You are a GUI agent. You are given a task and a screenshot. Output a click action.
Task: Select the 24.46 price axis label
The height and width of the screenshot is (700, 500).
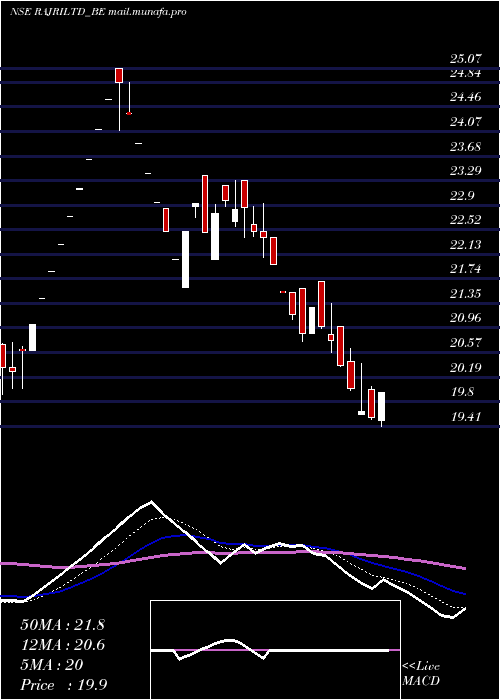click(466, 97)
